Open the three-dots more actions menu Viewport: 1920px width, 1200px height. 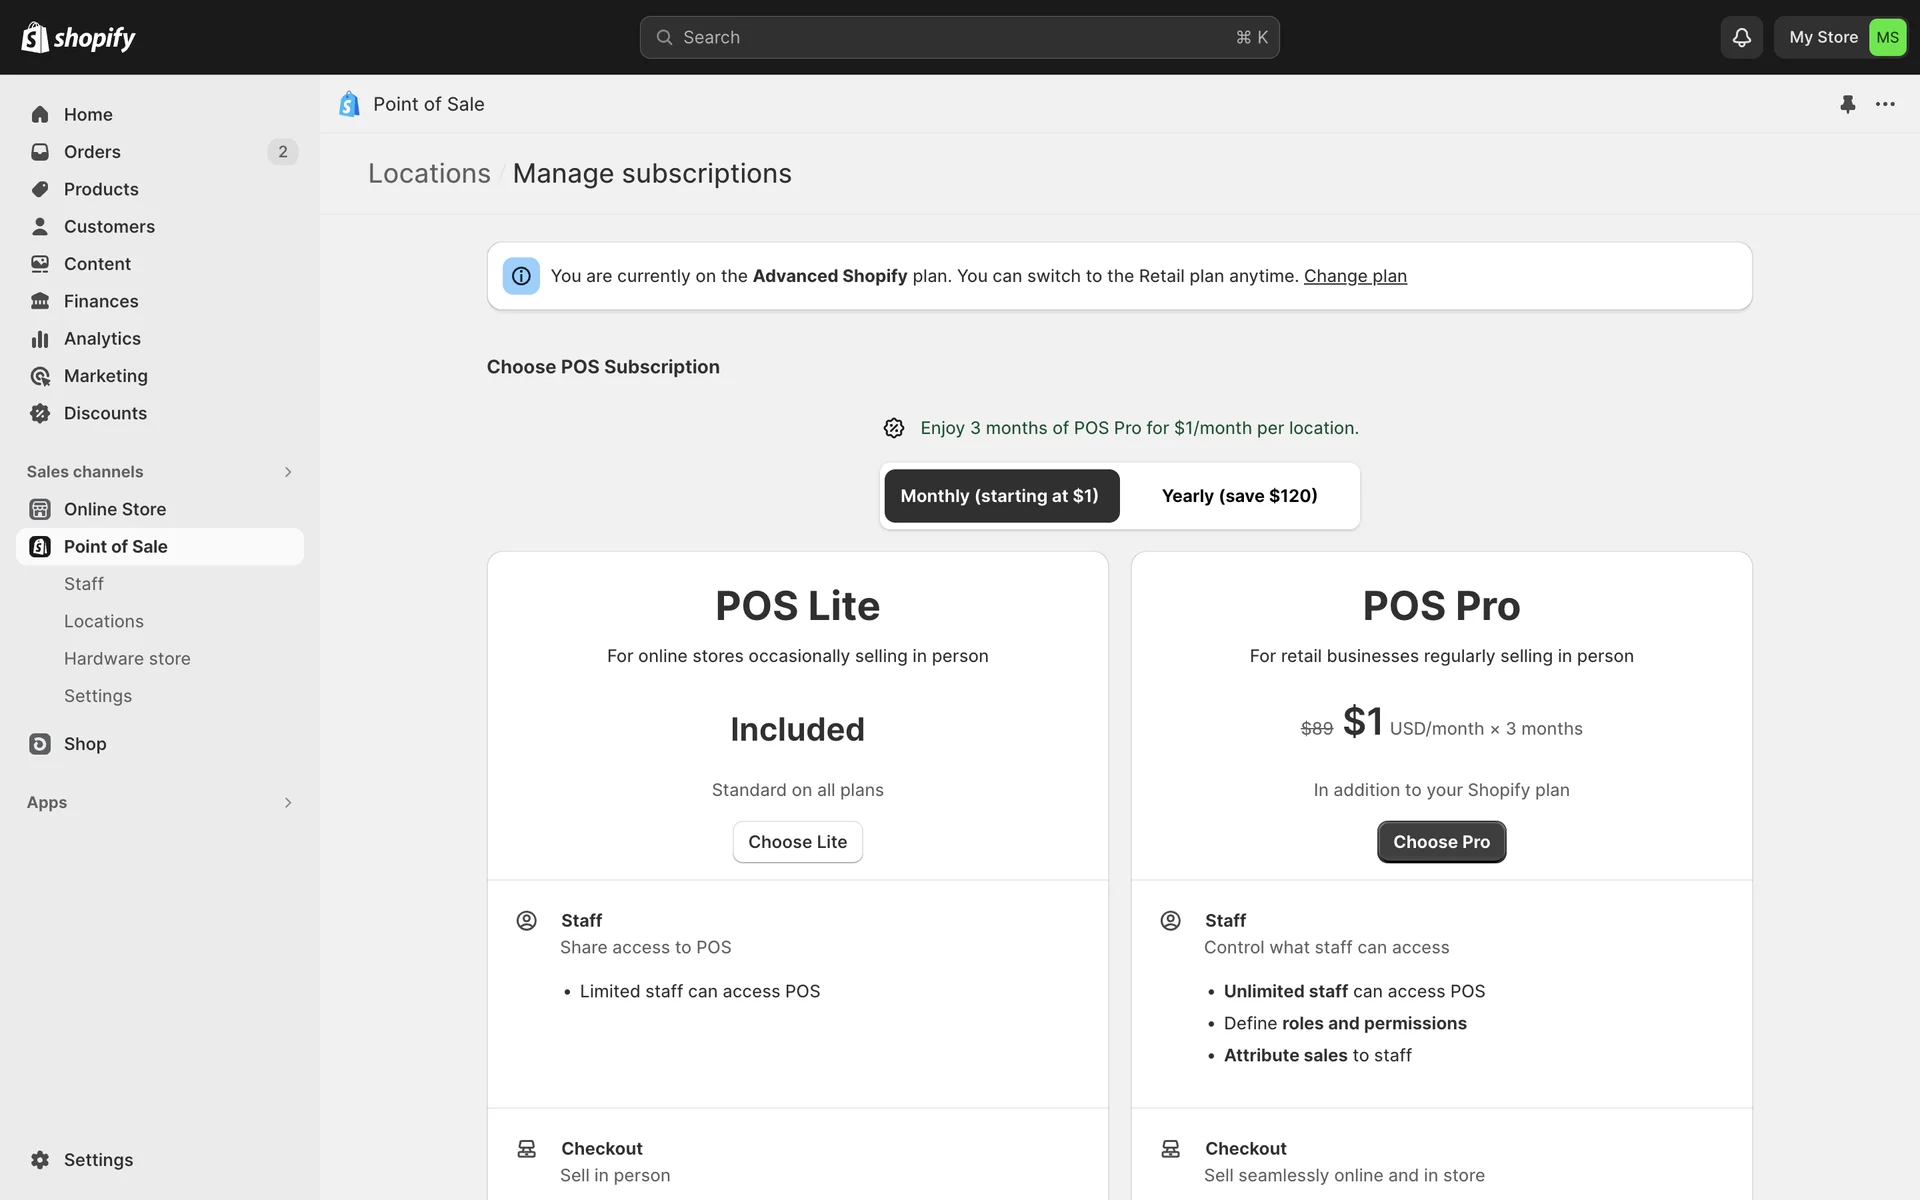pos(1885,104)
